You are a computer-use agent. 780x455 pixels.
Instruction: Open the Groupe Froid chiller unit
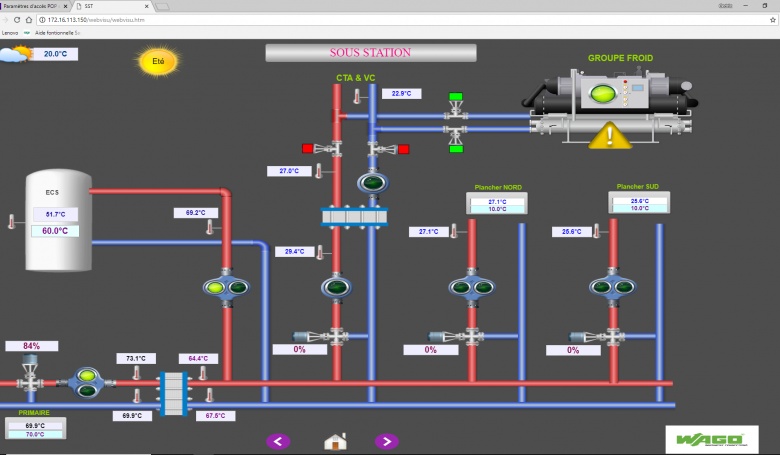610,106
